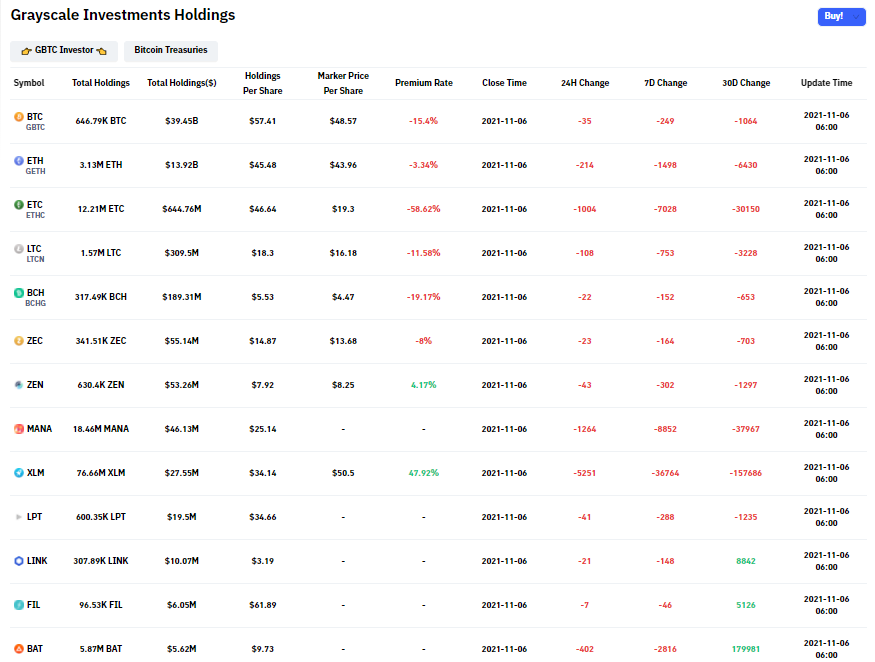Click the 4.17% premium rate for ZEN
Image resolution: width=875 pixels, height=662 pixels.
tap(424, 385)
